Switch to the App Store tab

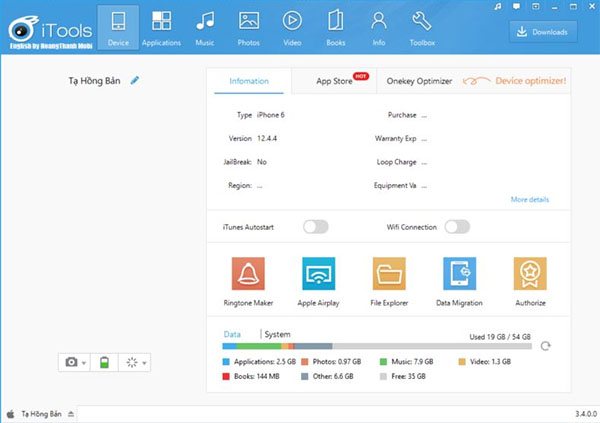tap(334, 81)
